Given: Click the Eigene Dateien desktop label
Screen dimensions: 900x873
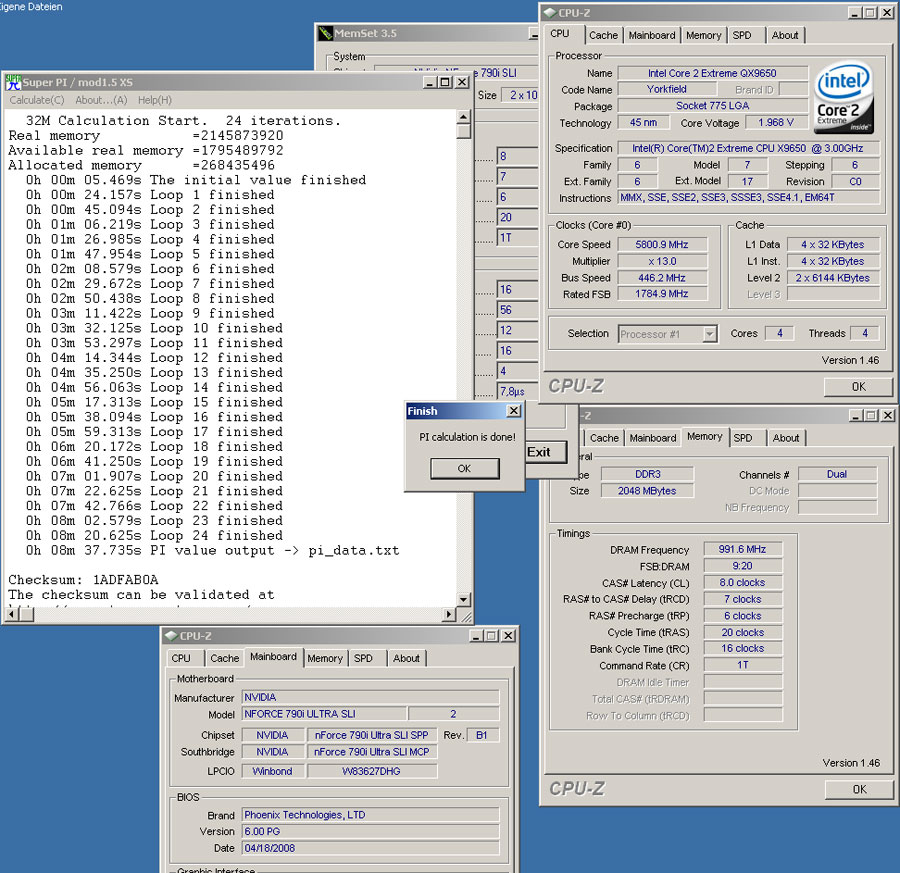Looking at the screenshot, I should pos(31,7).
